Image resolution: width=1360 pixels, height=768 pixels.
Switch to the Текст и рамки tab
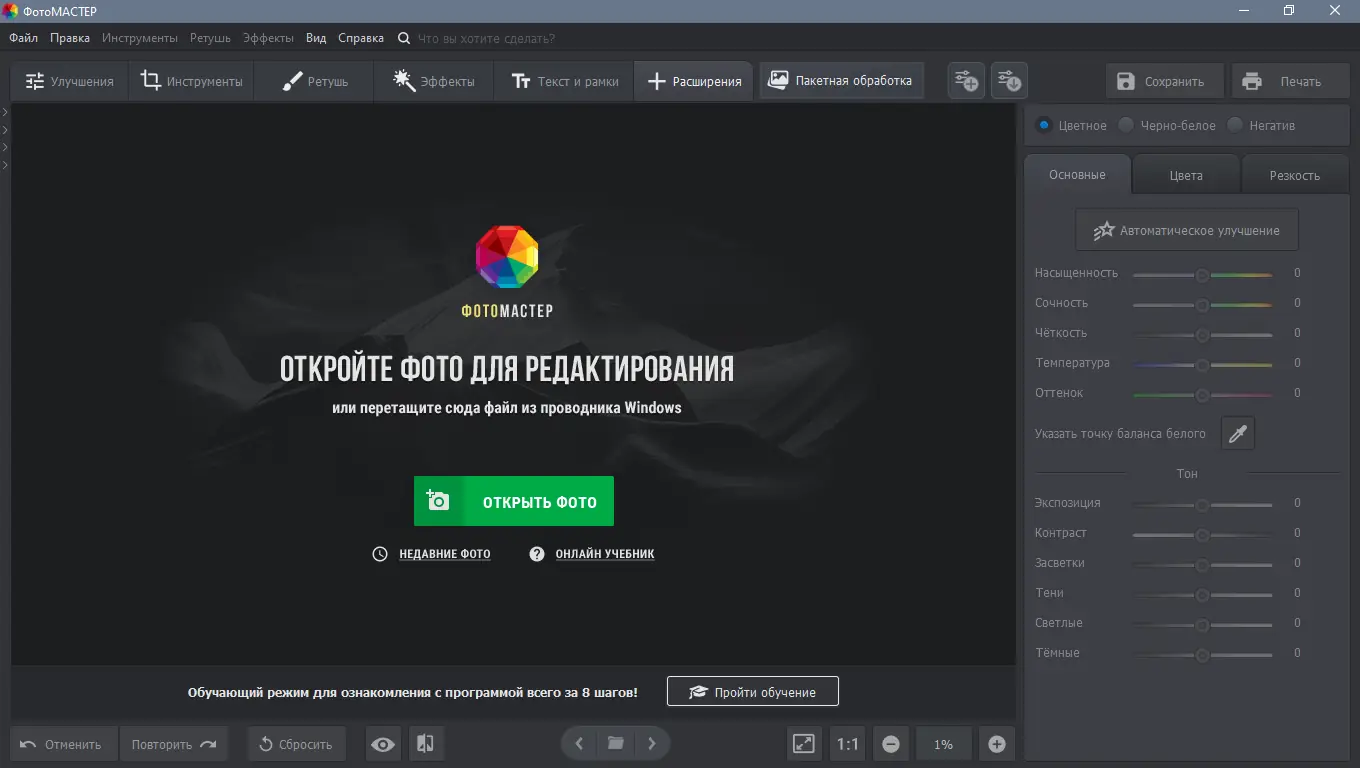pos(565,81)
